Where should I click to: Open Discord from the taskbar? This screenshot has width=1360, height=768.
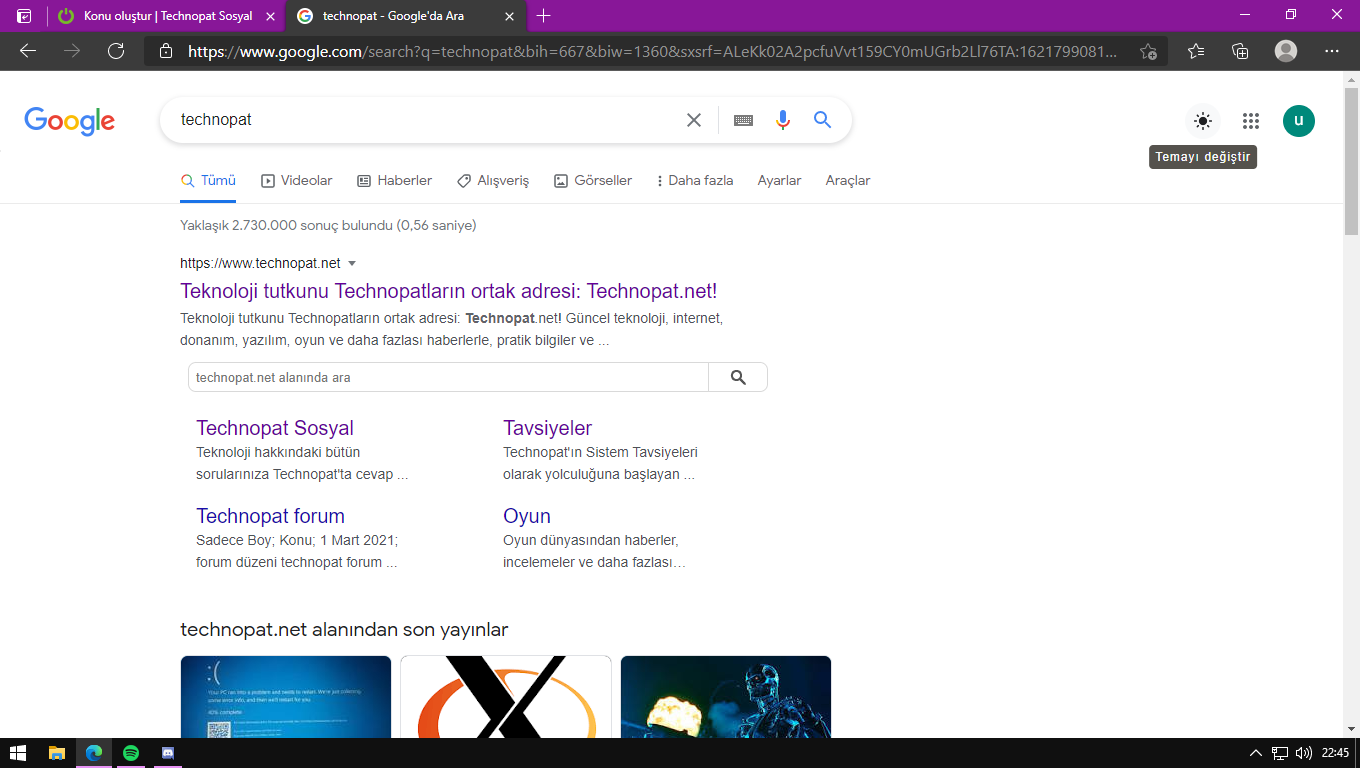pyautogui.click(x=168, y=753)
